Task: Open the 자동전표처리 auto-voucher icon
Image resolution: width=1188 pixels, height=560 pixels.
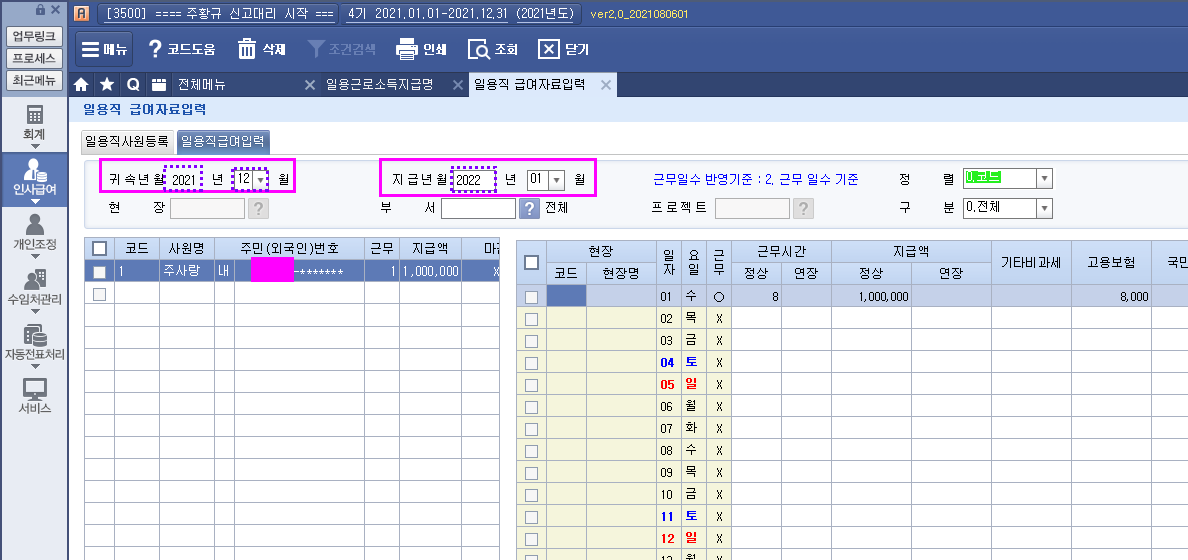Action: pyautogui.click(x=35, y=336)
